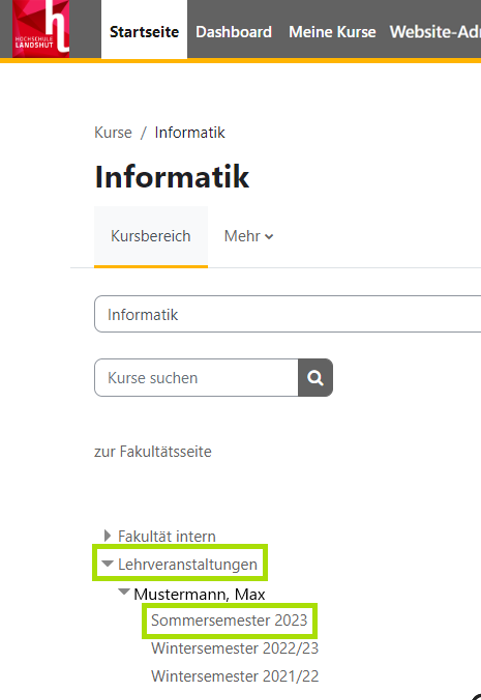481x700 pixels.
Task: Click the Kurse breadcrumb link
Action: [x=113, y=133]
